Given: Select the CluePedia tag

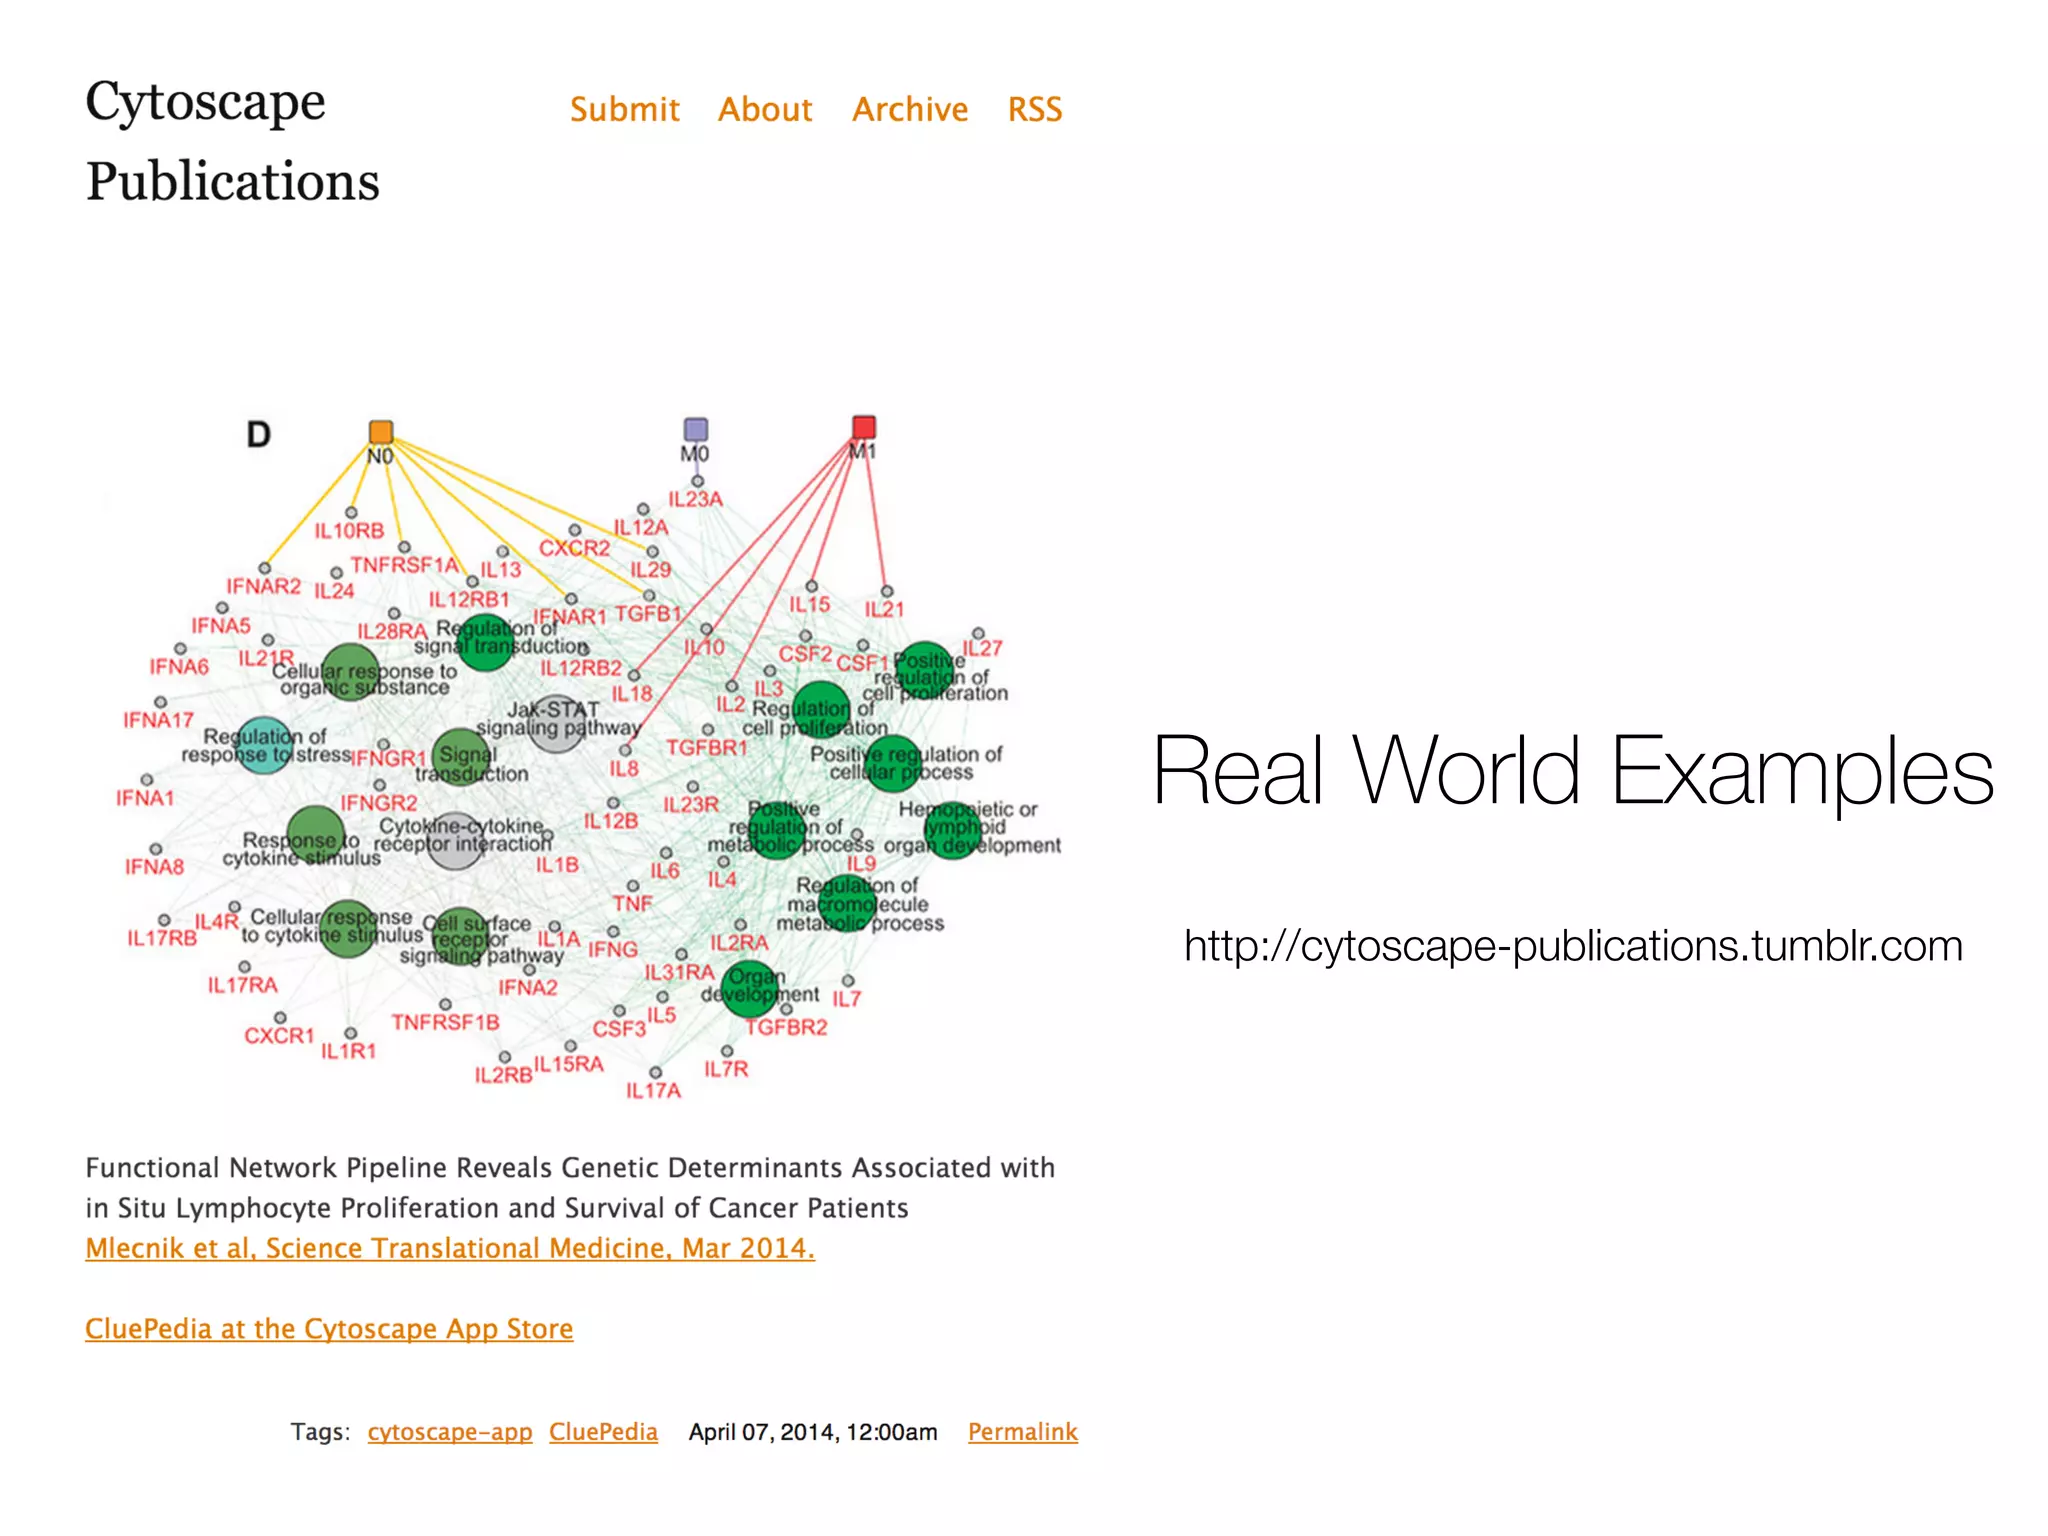Looking at the screenshot, I should coord(603,1432).
